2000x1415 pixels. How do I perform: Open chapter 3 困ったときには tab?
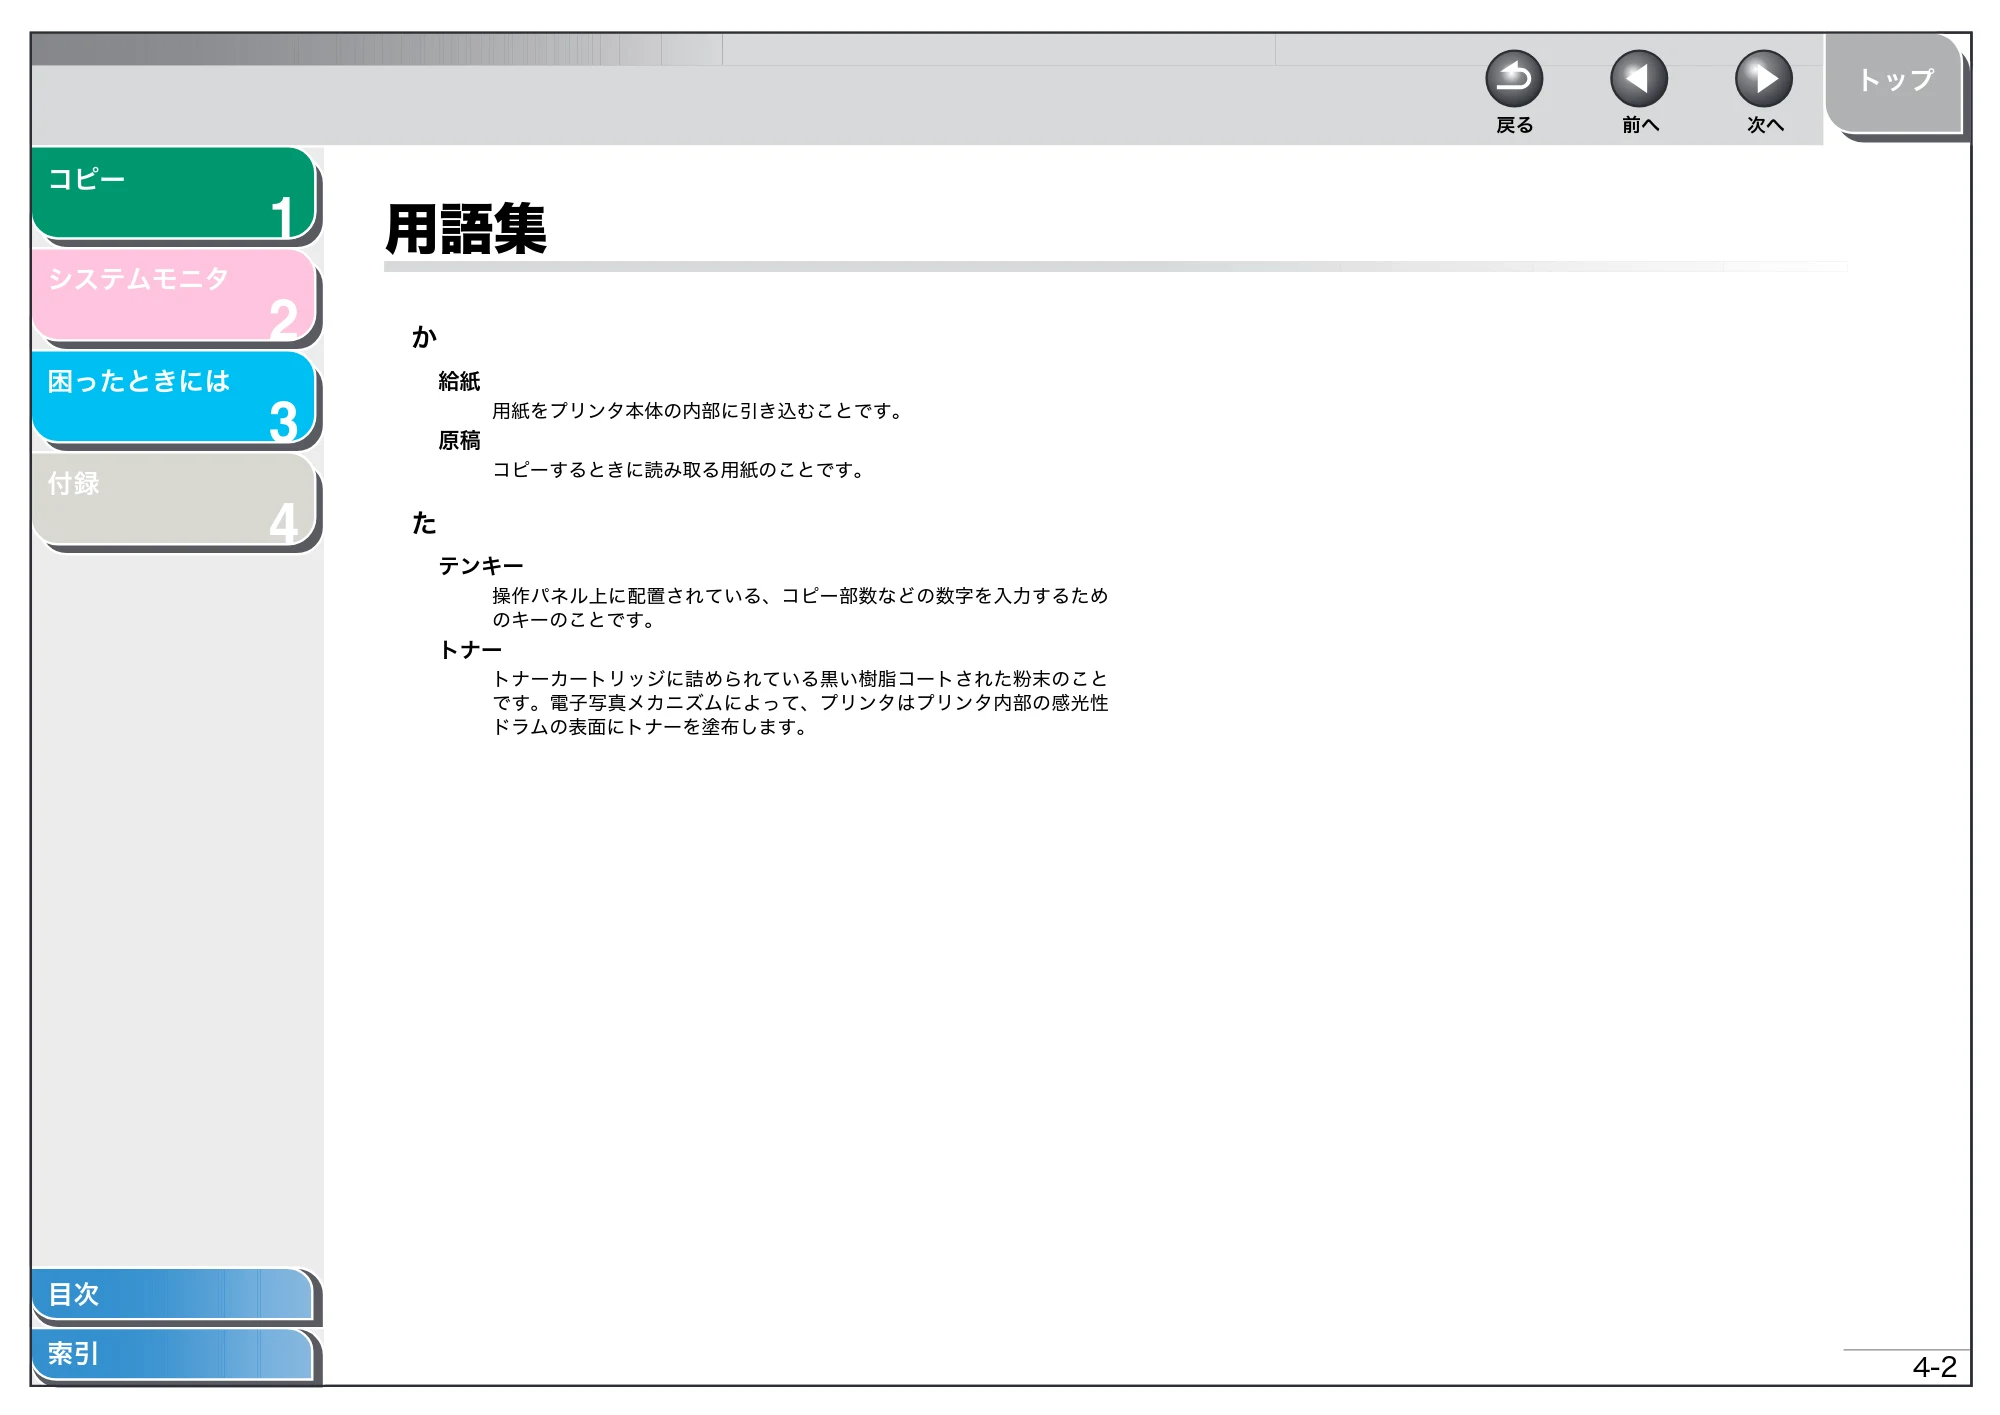[174, 397]
